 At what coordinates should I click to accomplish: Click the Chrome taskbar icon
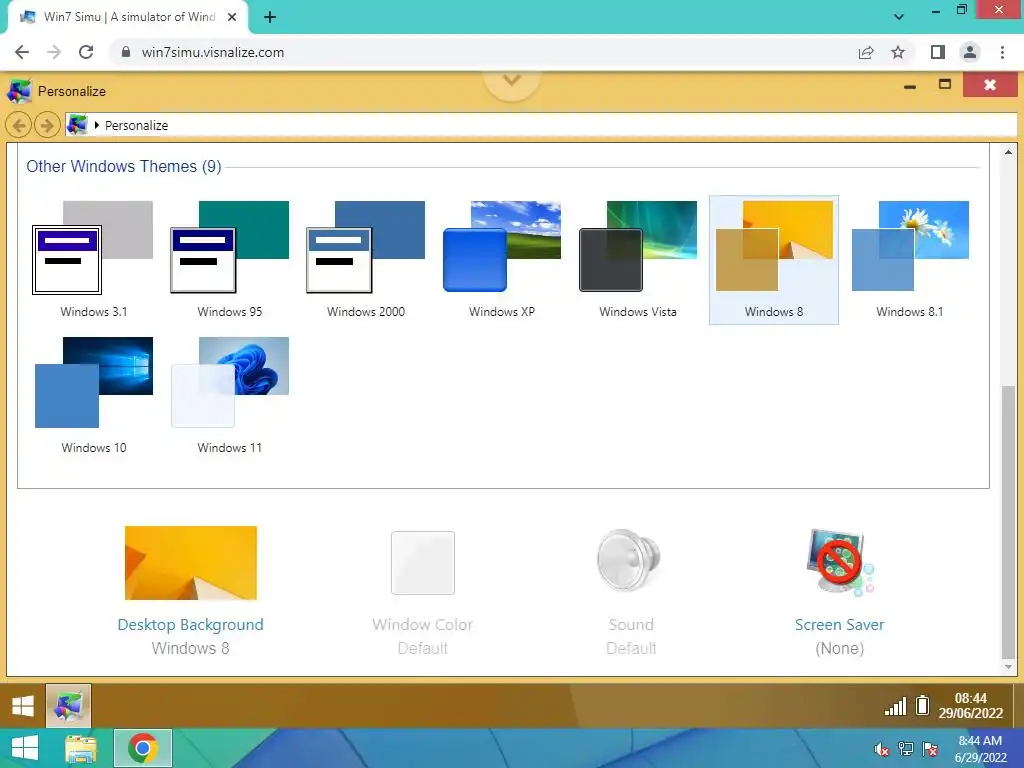click(143, 748)
